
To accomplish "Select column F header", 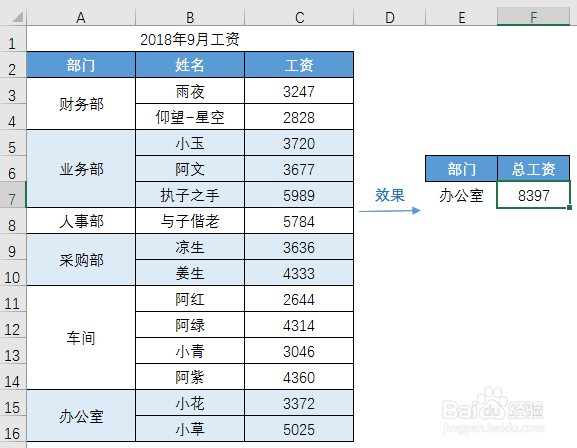I will tap(534, 17).
